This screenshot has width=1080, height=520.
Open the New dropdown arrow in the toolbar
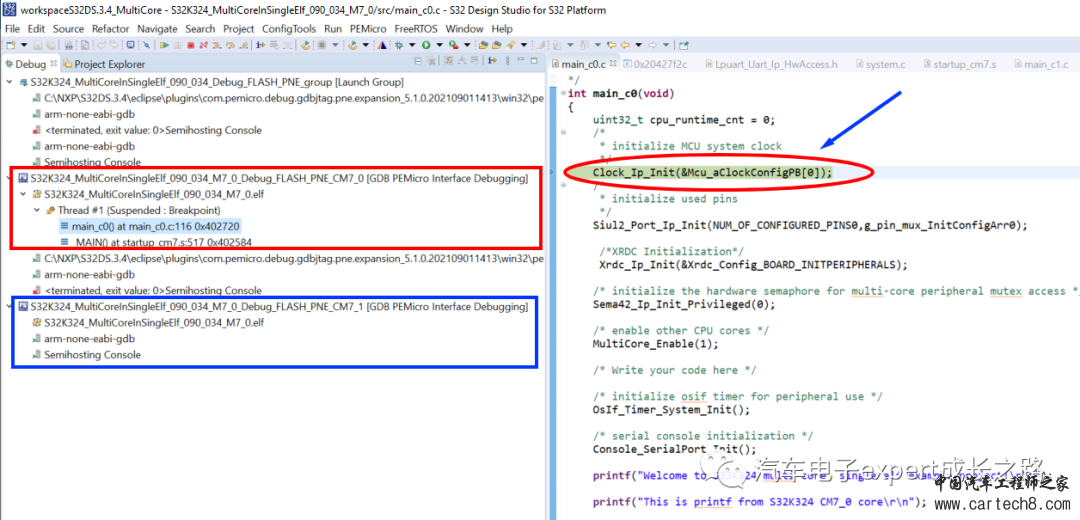[24, 45]
